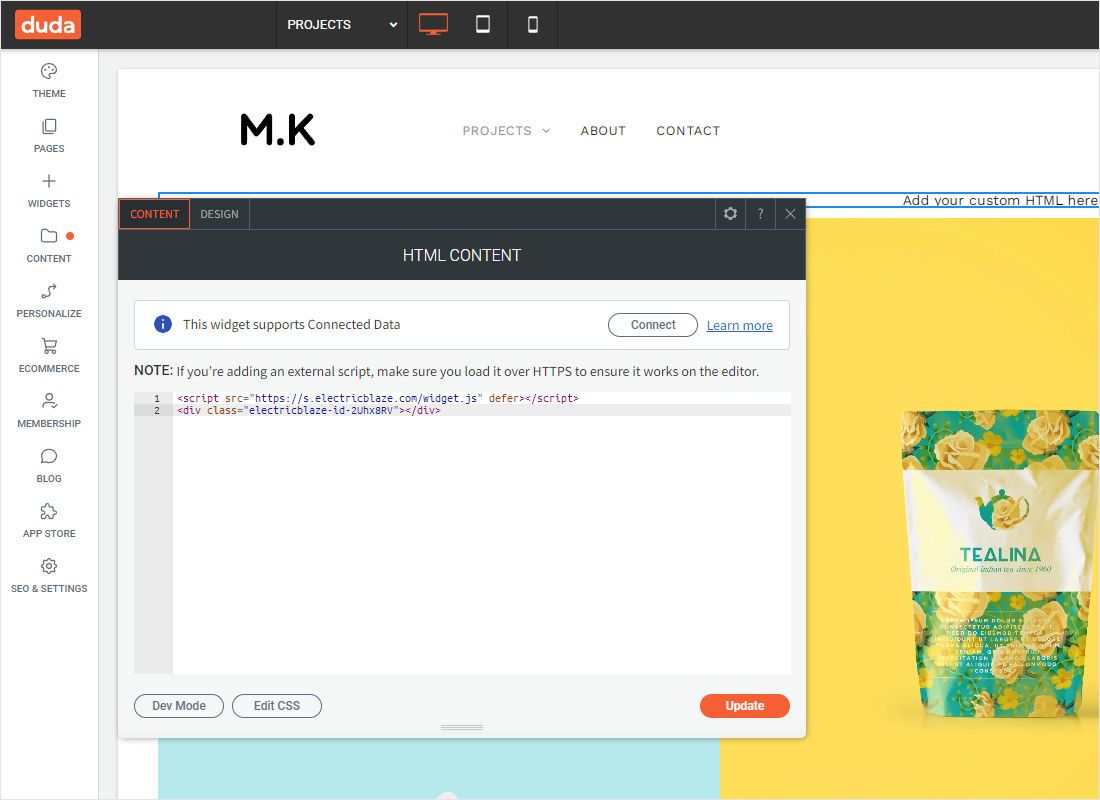
Task: Click the M.K site logo
Action: [278, 130]
